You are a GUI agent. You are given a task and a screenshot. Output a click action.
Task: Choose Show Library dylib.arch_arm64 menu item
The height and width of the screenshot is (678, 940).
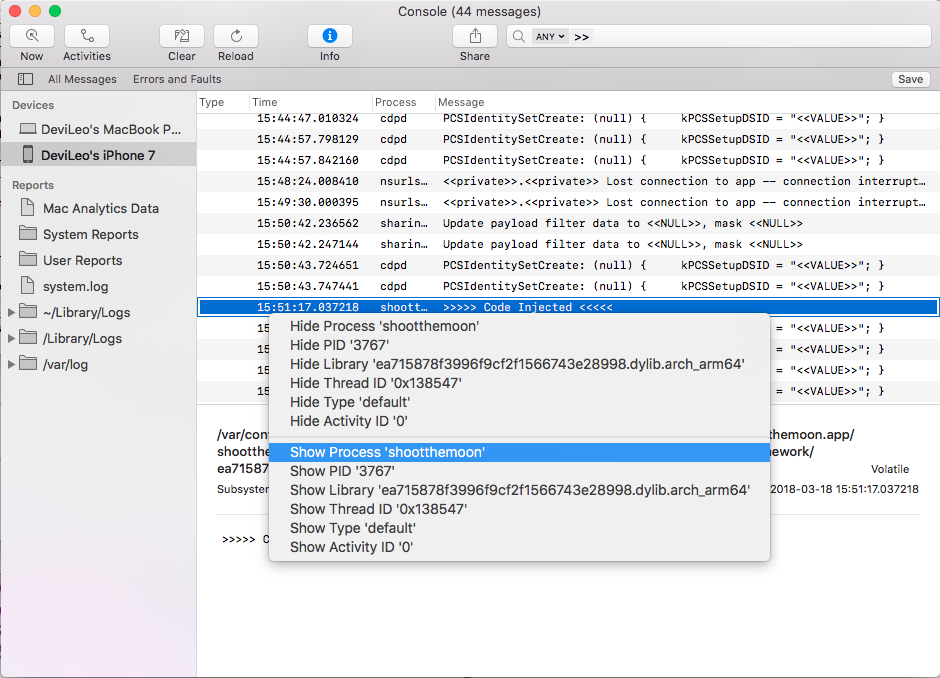point(519,490)
